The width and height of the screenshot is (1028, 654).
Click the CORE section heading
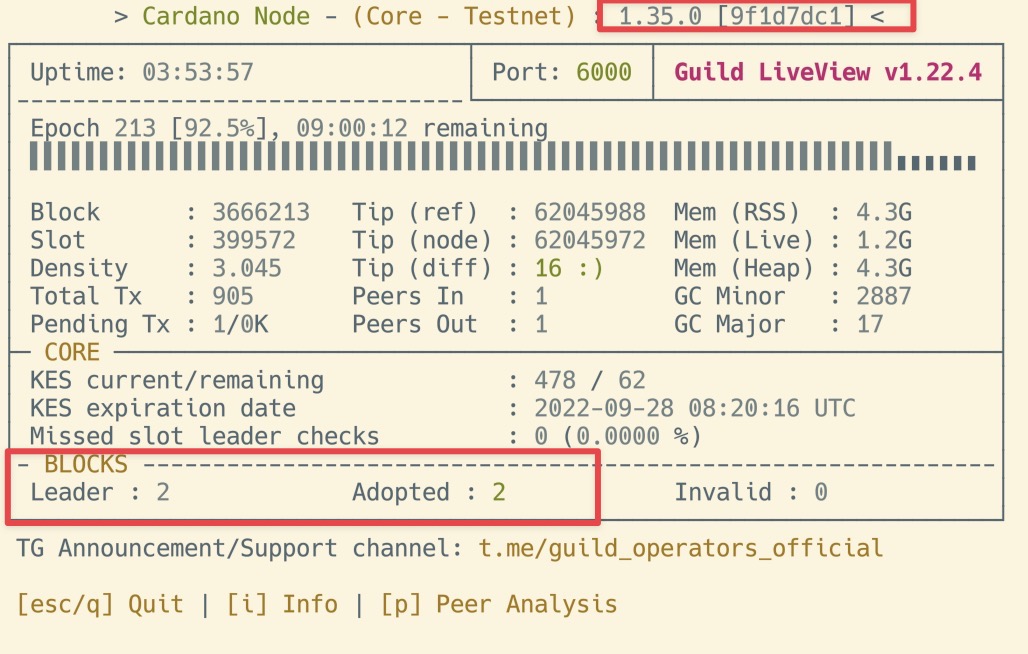[x=71, y=353]
